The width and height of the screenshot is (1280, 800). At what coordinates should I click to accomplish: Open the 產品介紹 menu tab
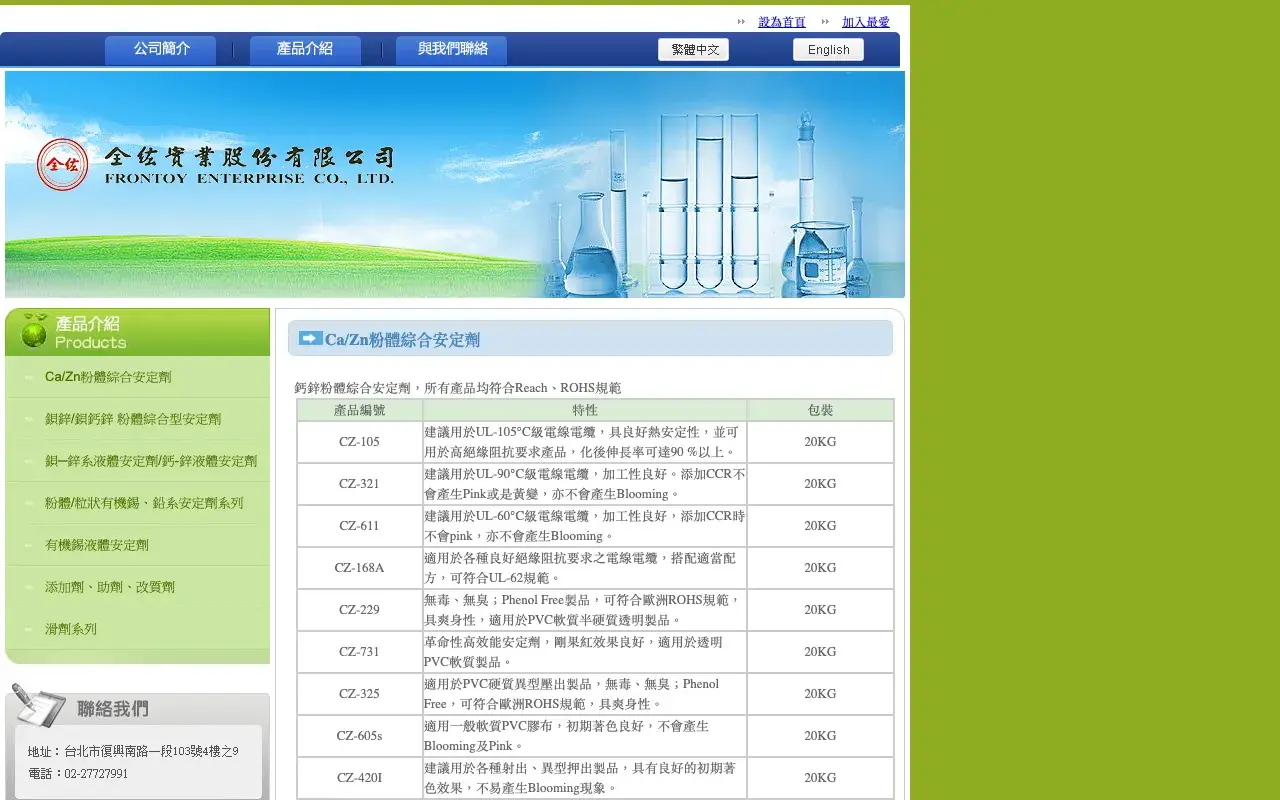click(x=305, y=50)
